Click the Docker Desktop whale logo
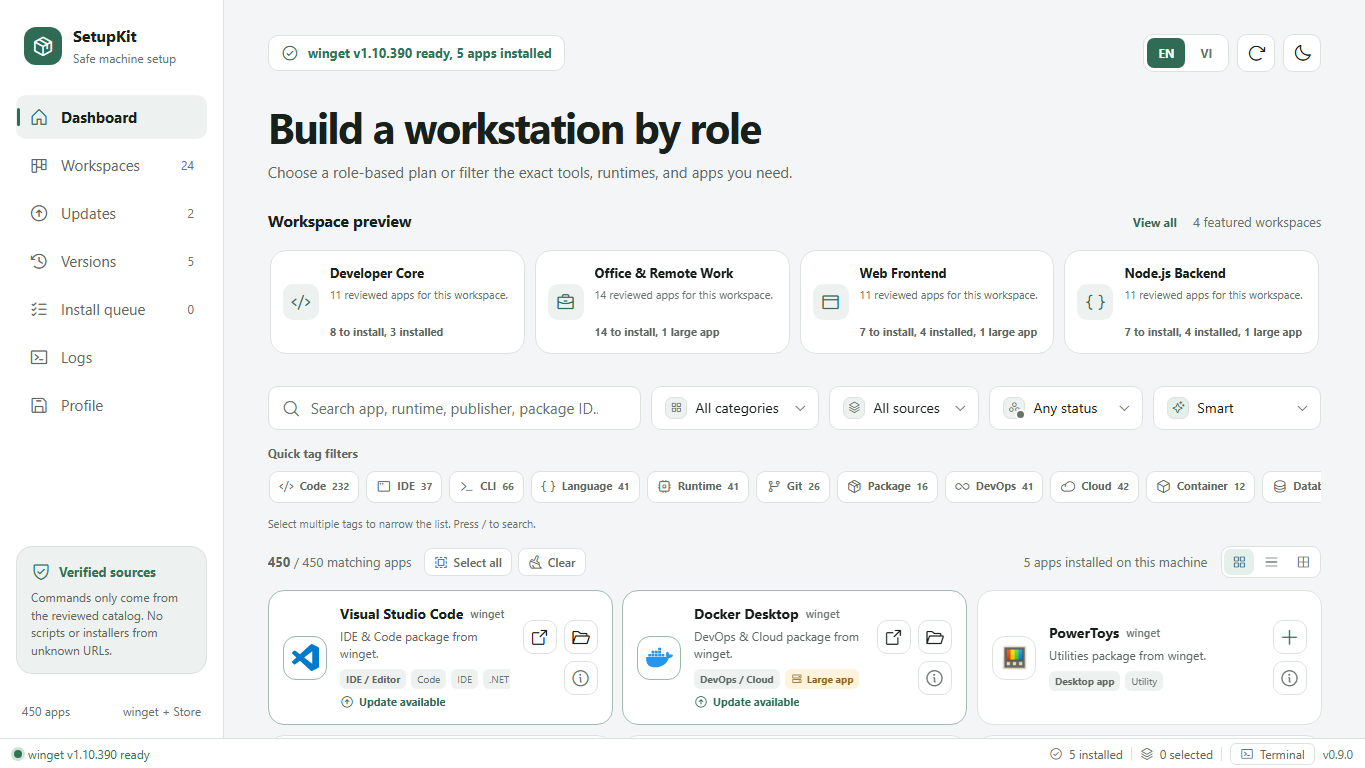 point(659,657)
